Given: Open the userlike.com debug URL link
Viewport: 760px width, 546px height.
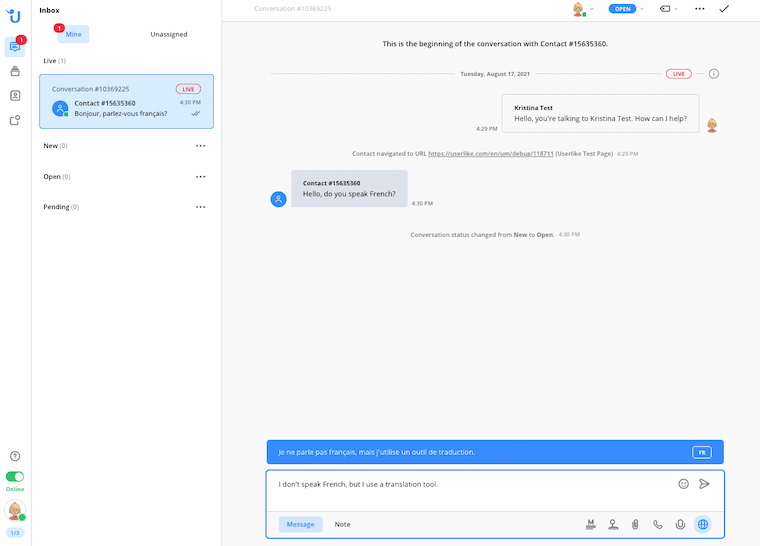Looking at the screenshot, I should tap(489, 154).
